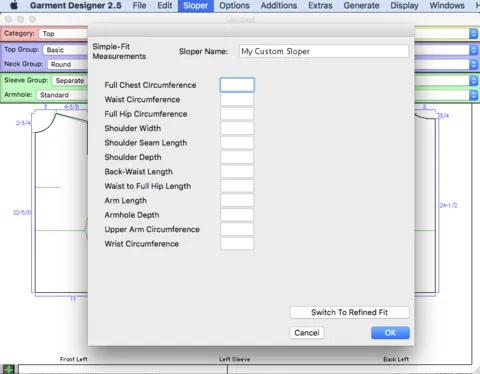Screen dimensions: 480x374
Task: Click the Armhole Depth field
Action: 237,215
